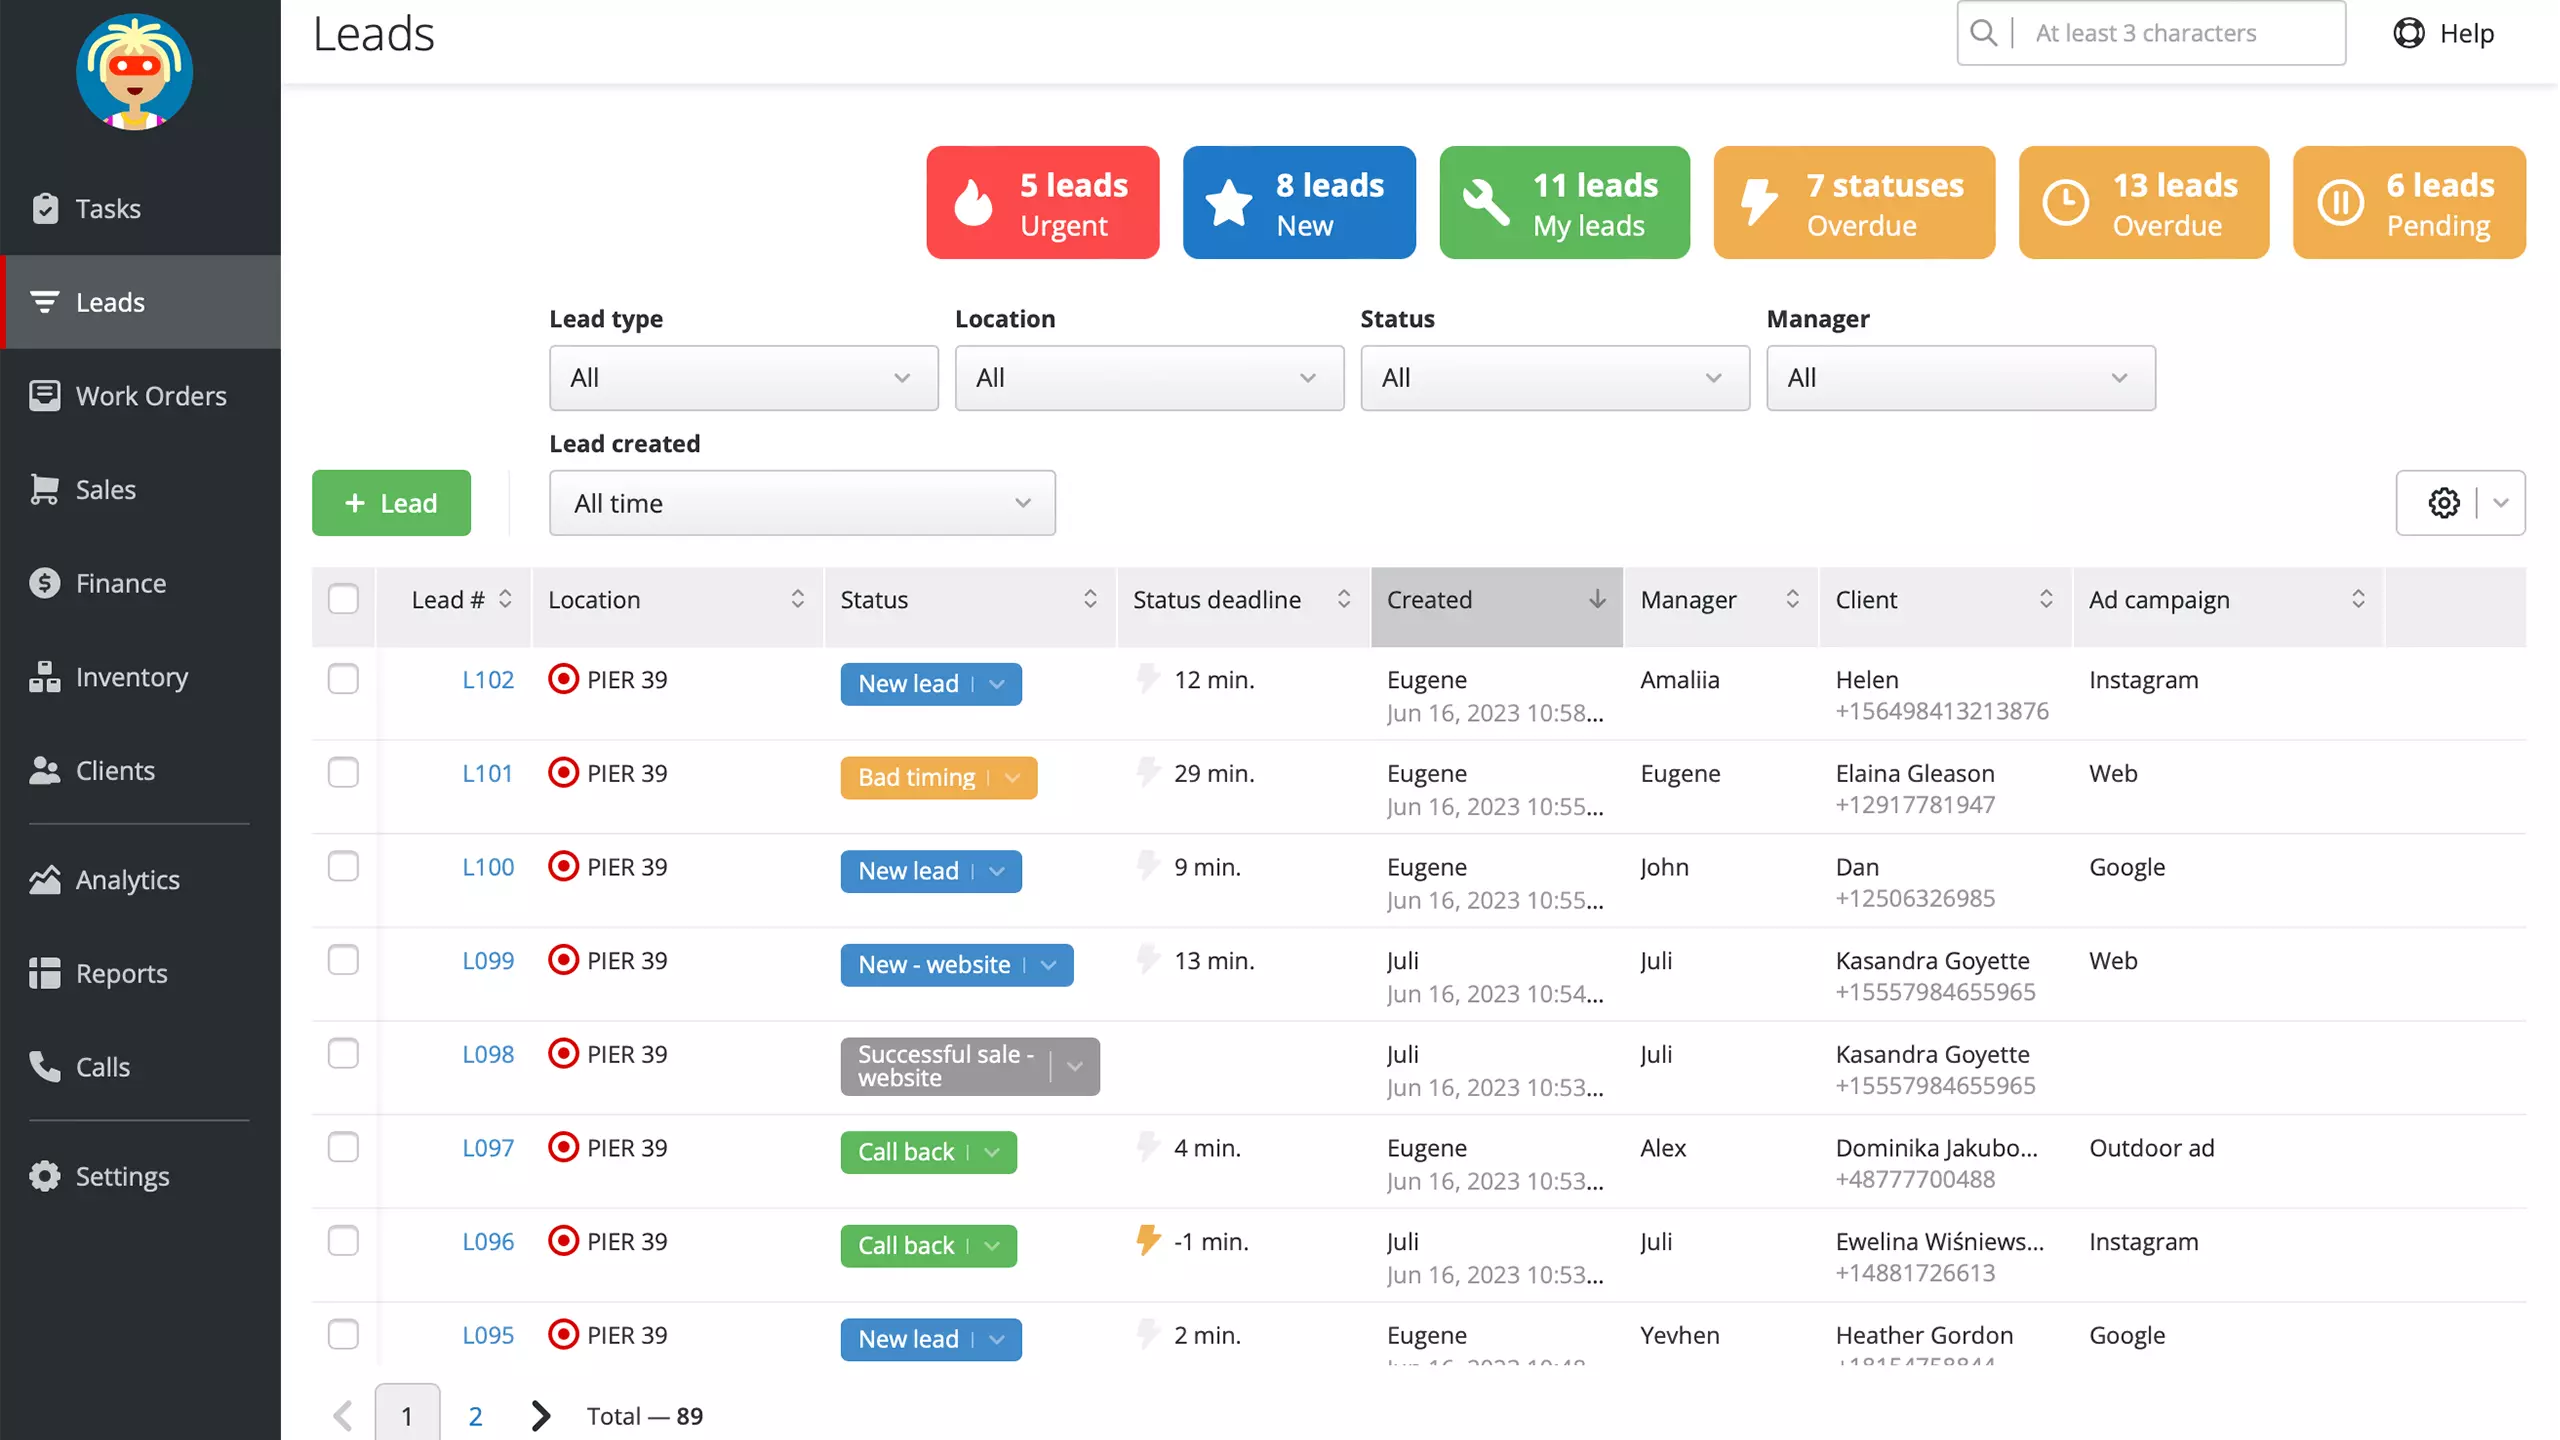Viewport: 2560px width, 1440px height.
Task: Click the search input field
Action: pyautogui.click(x=2150, y=32)
